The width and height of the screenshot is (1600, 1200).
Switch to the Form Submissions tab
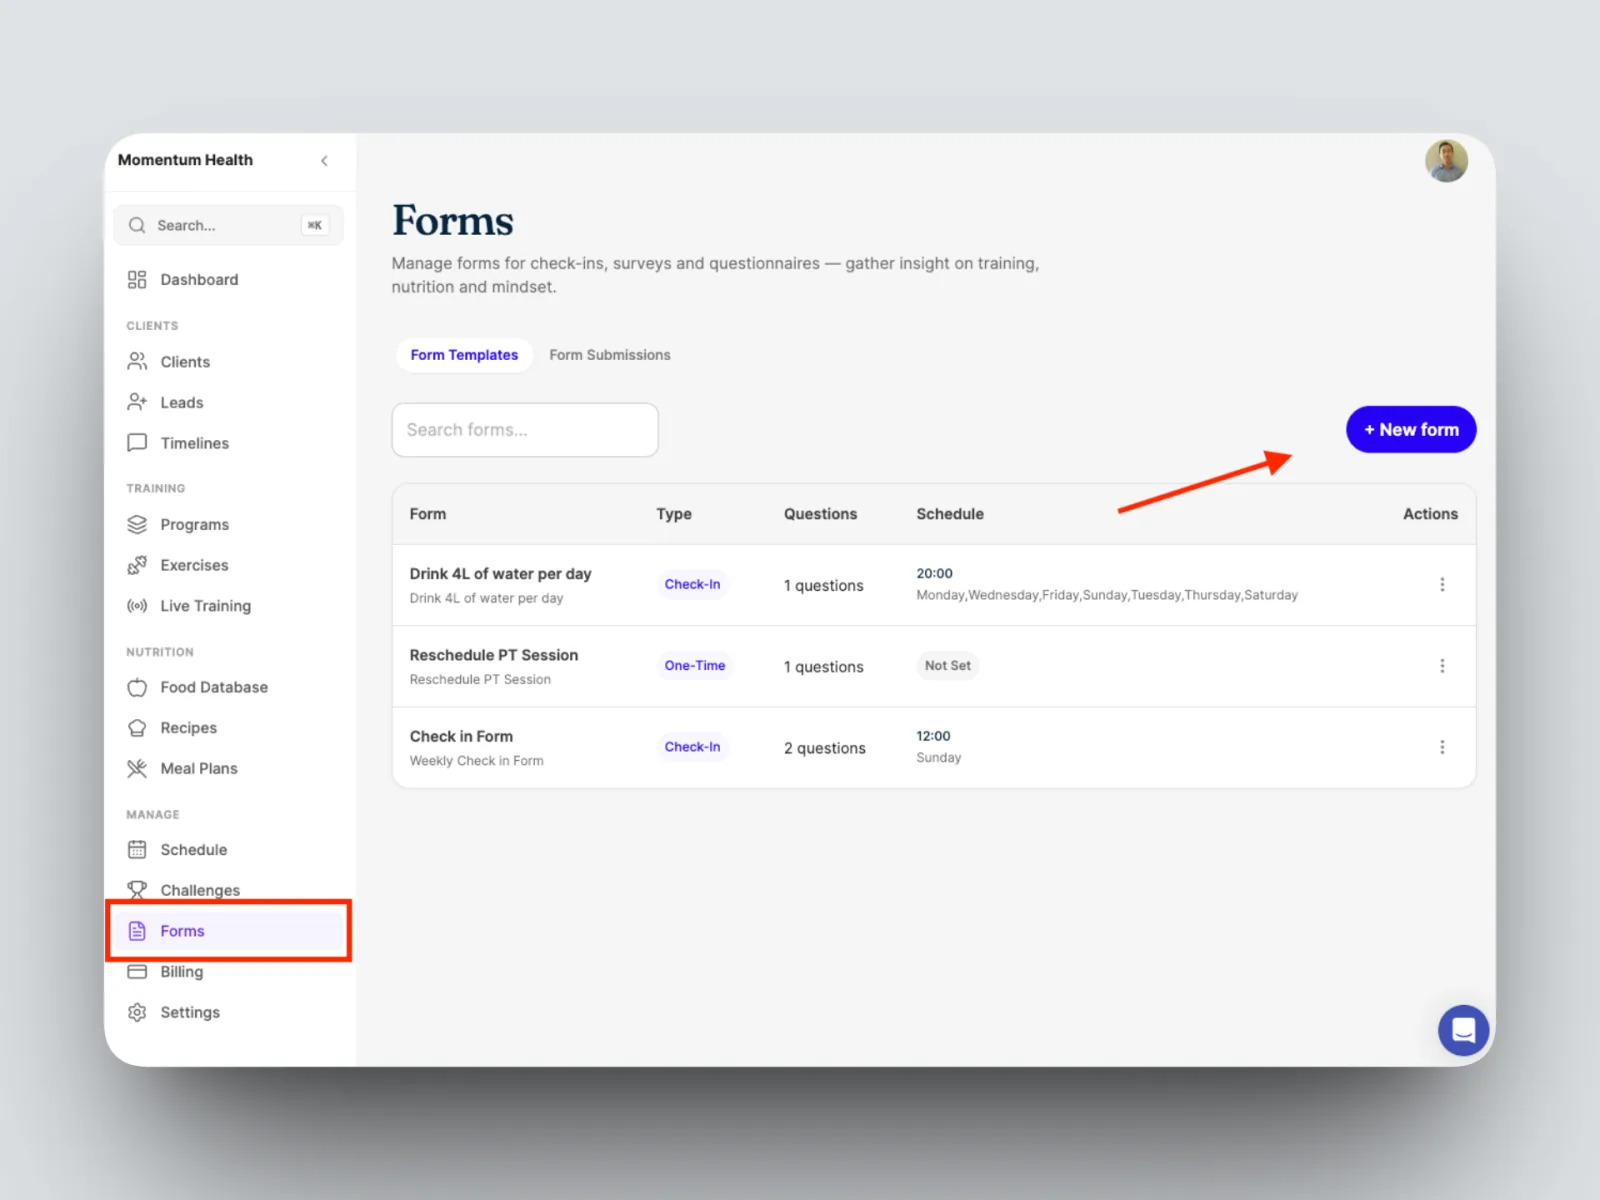click(x=610, y=355)
